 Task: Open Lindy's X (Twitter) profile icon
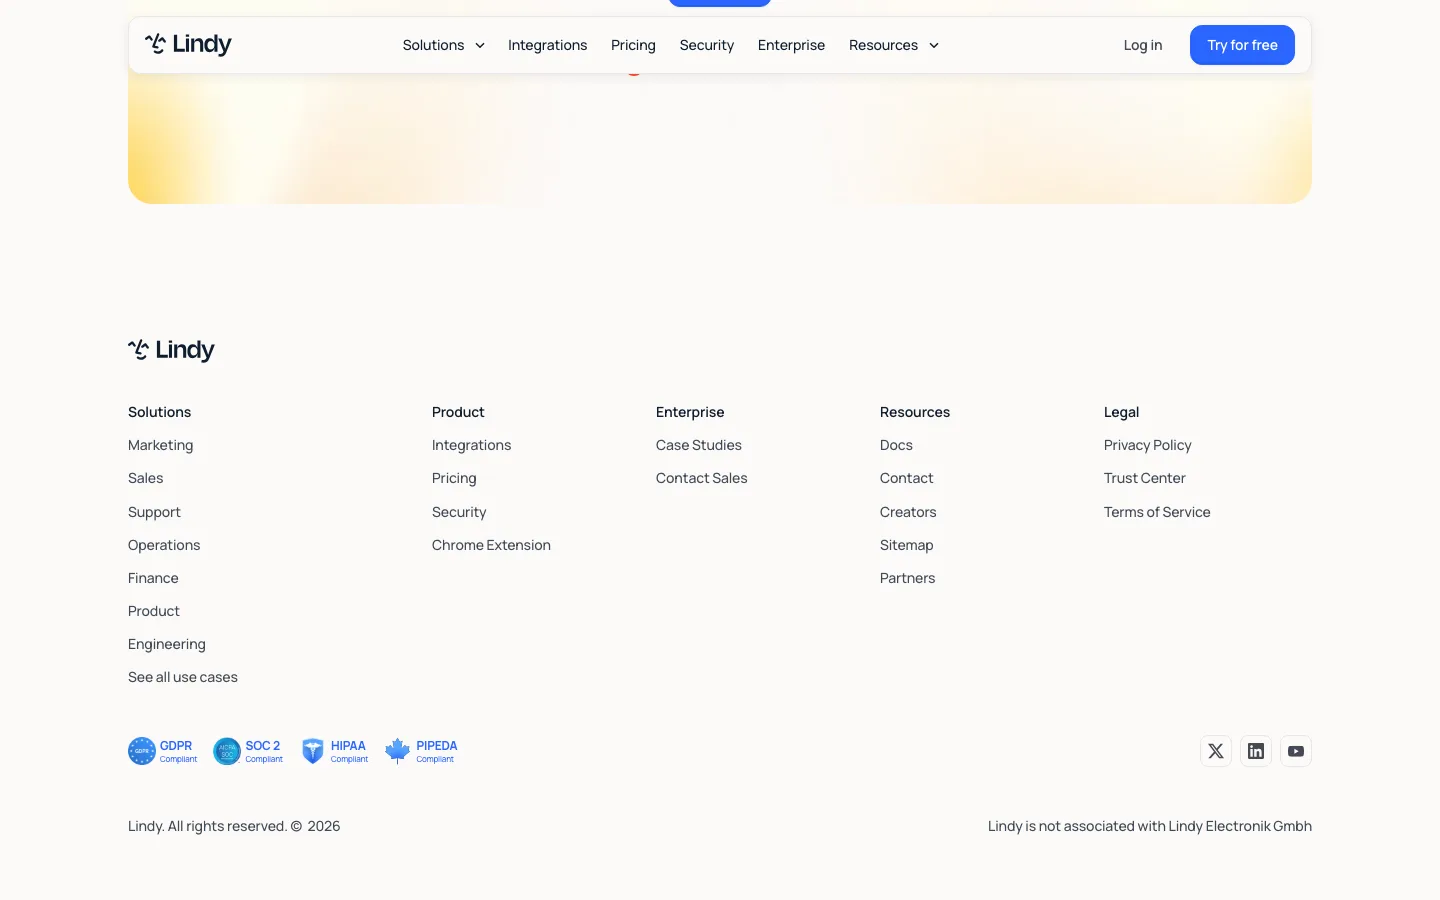point(1216,751)
